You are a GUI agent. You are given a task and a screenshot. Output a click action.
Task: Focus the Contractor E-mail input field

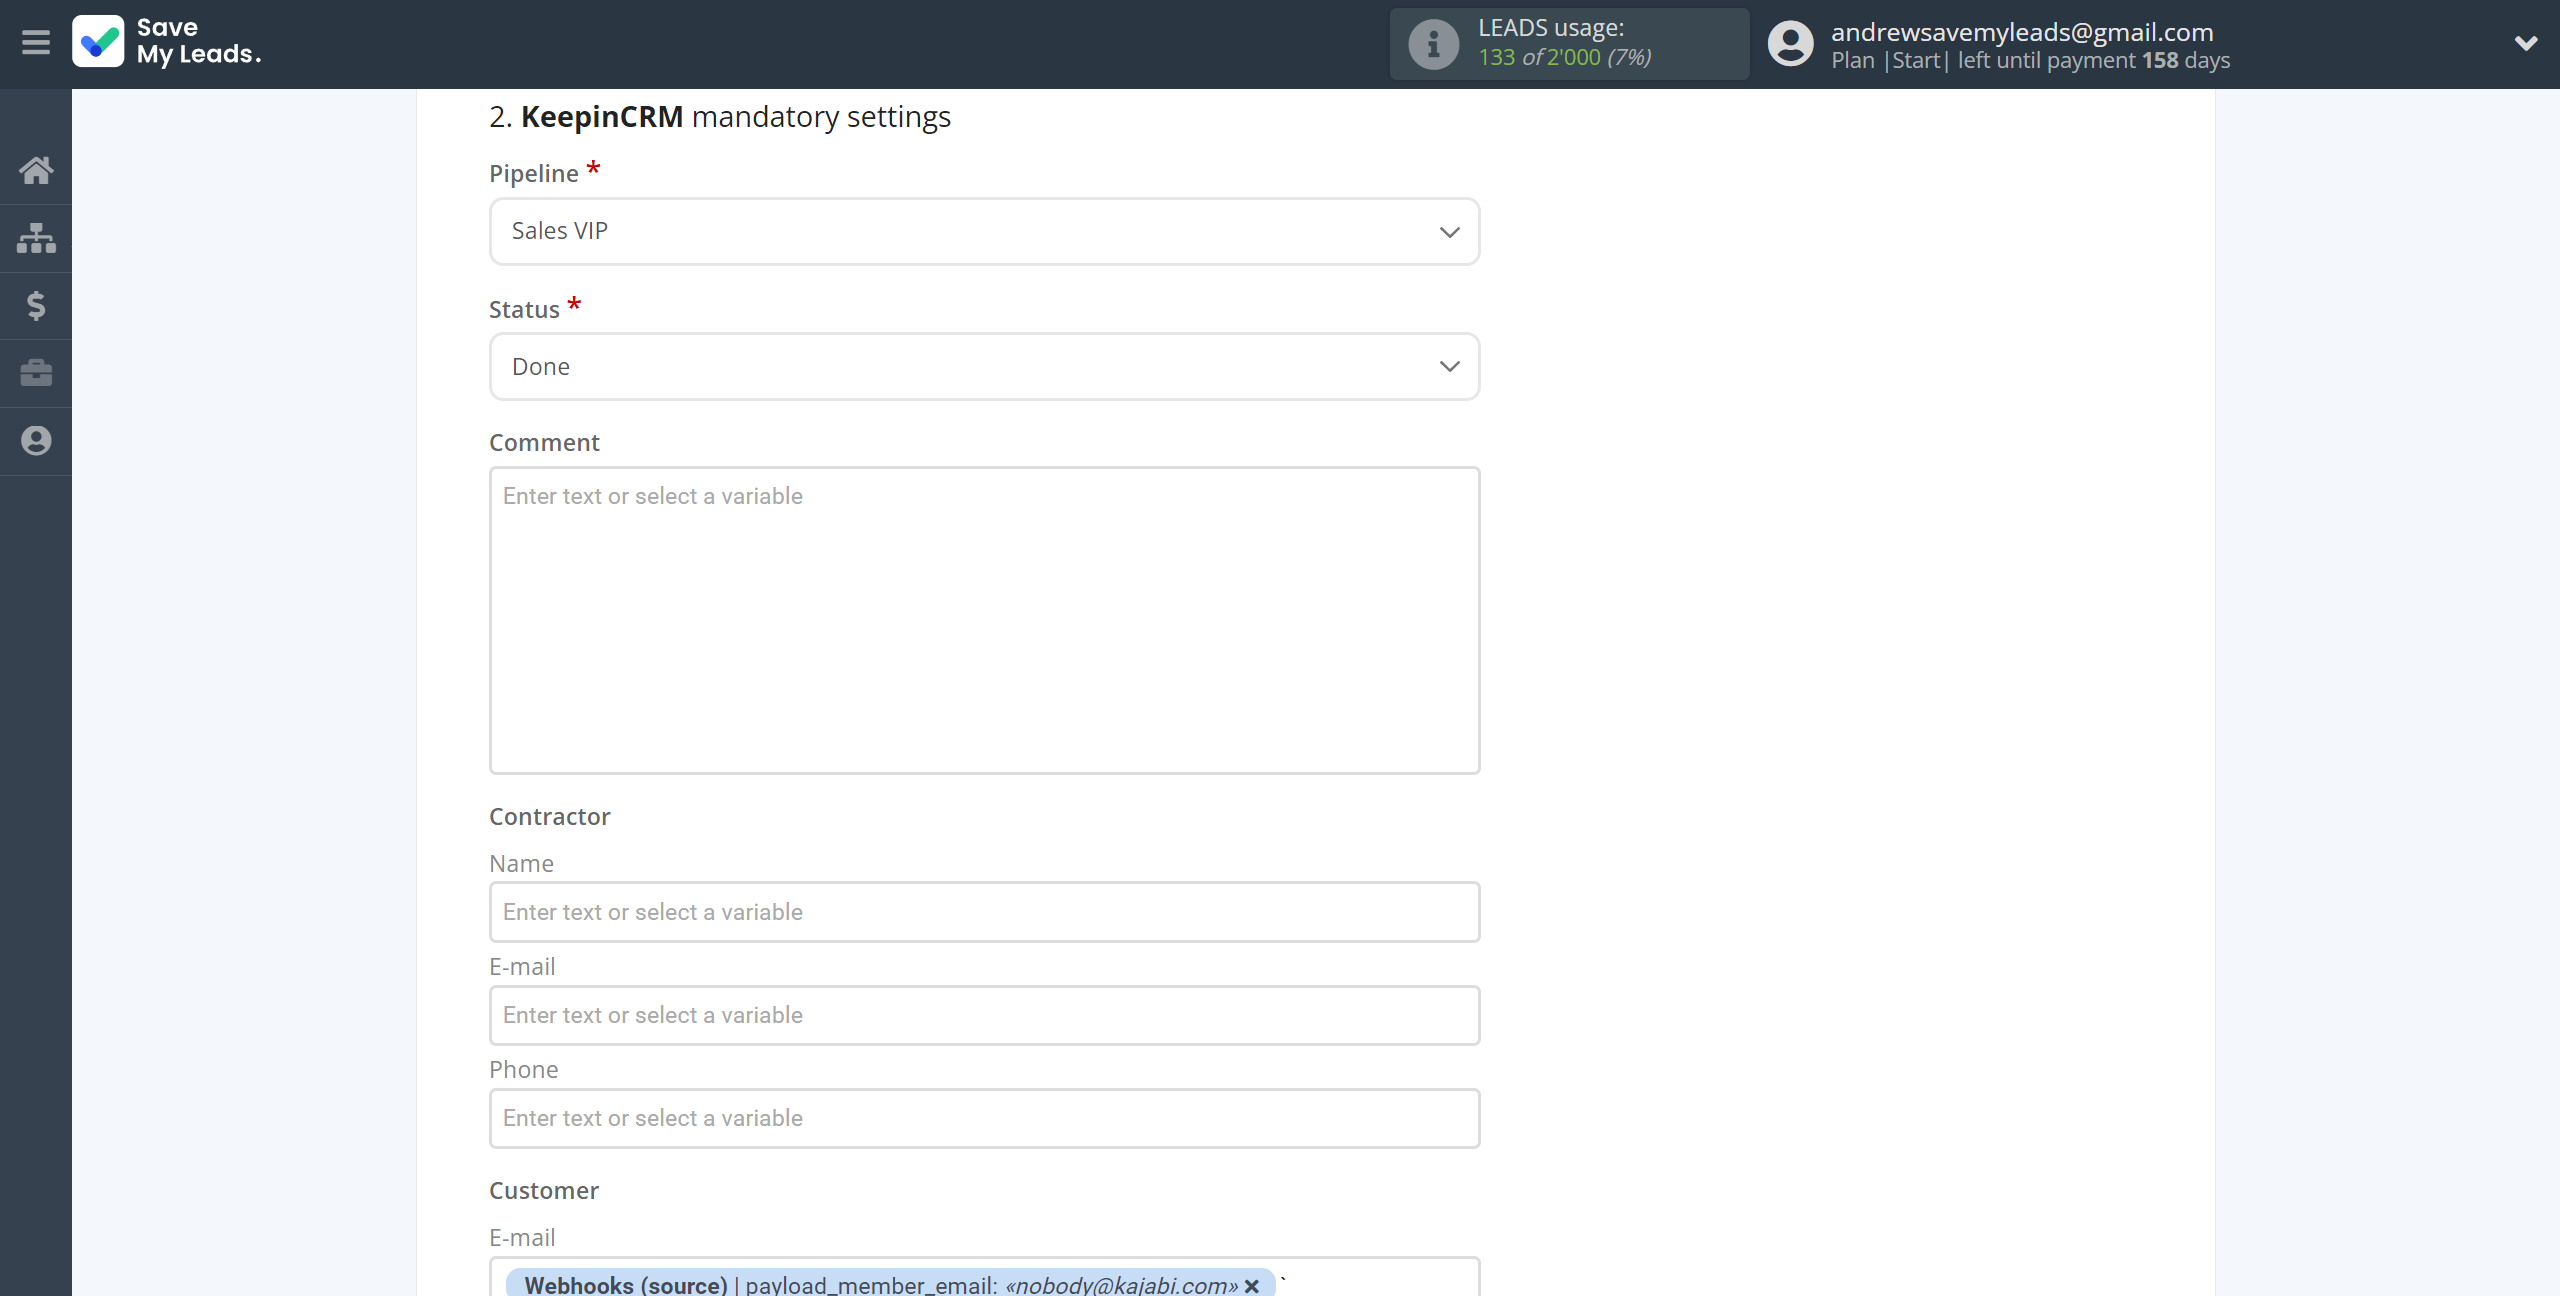(x=984, y=1015)
